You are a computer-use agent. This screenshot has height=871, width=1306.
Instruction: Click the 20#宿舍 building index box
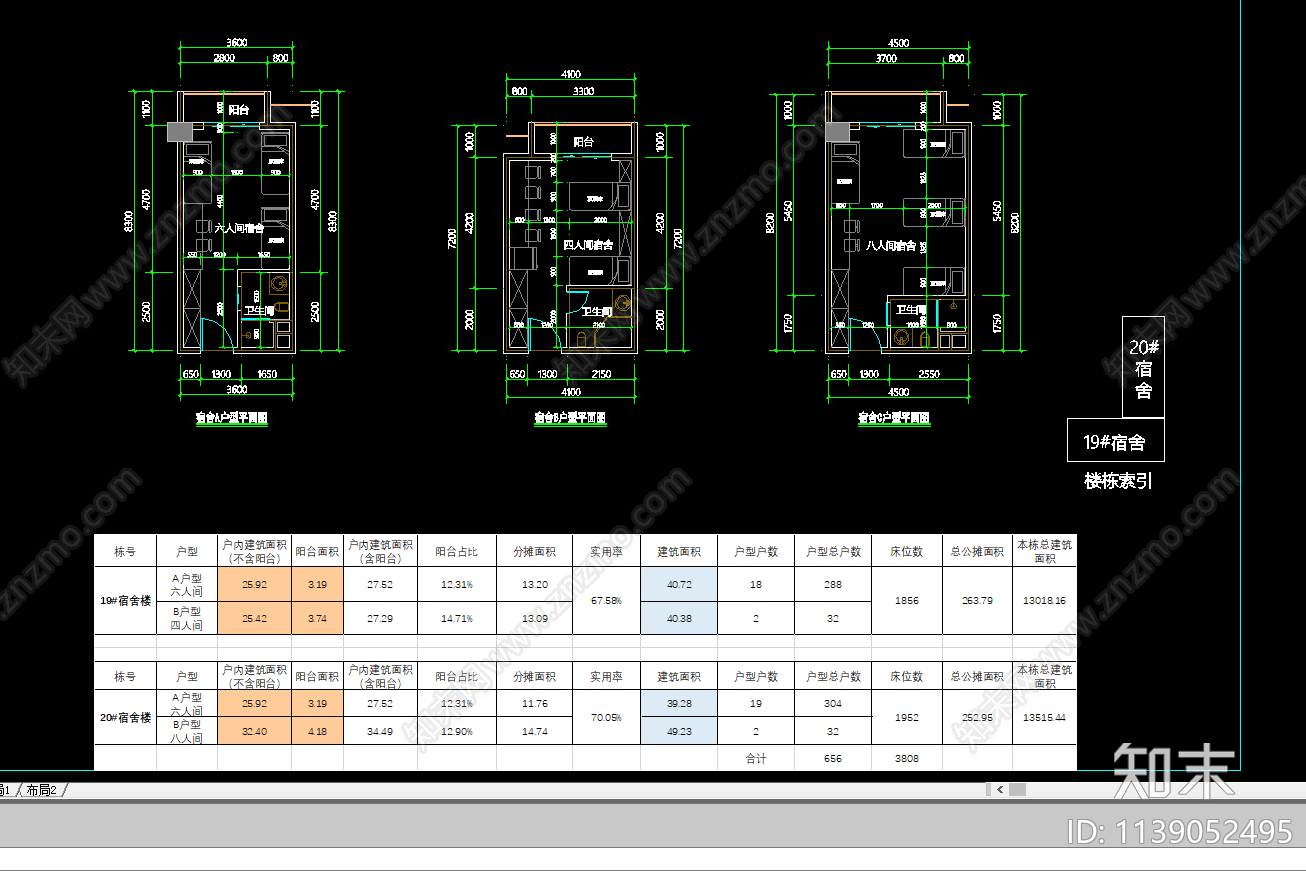(1143, 367)
